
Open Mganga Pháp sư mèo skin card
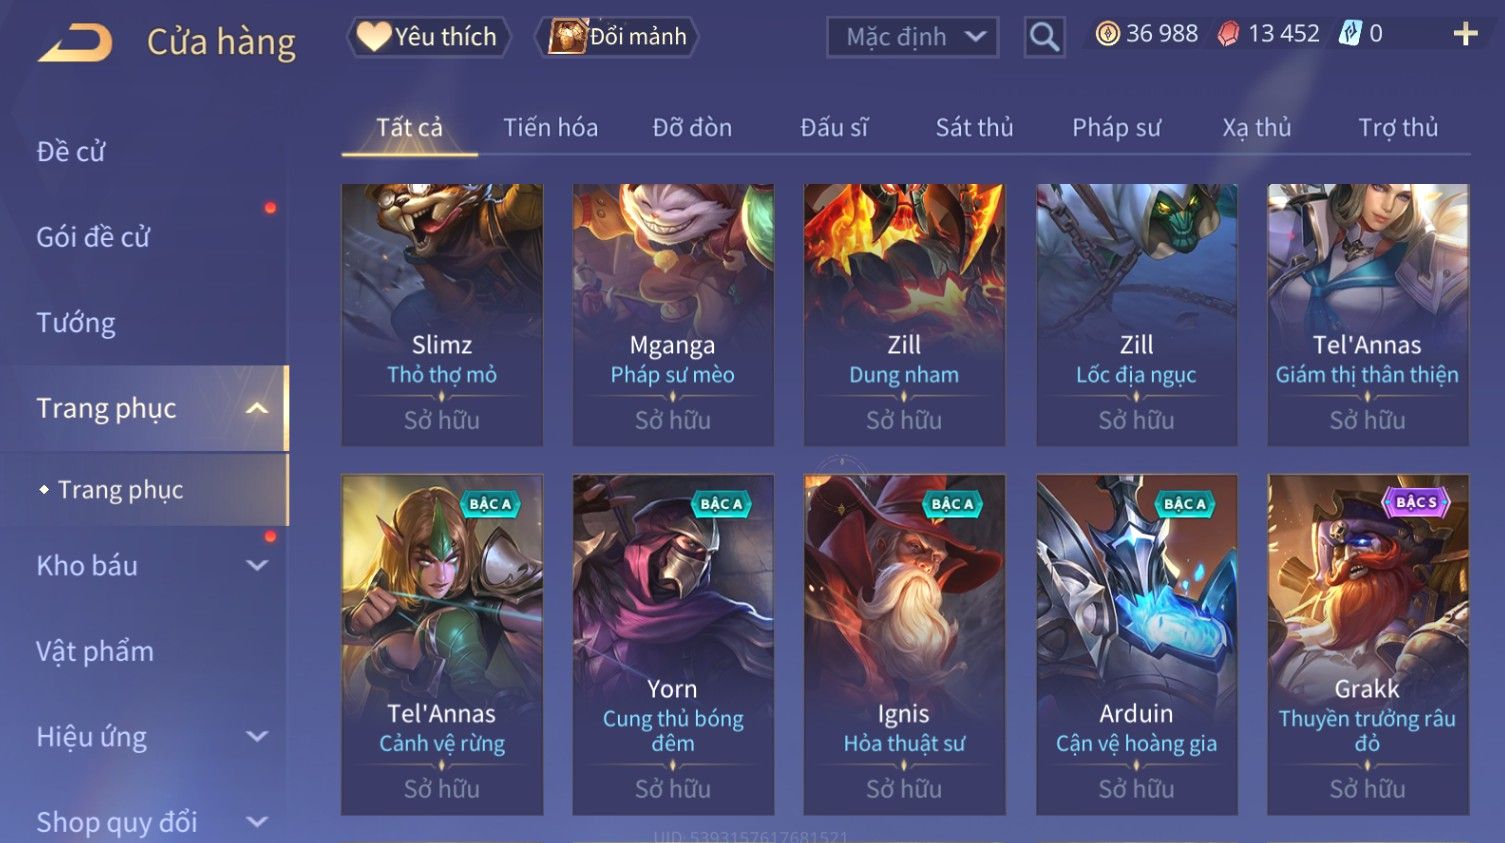[673, 314]
